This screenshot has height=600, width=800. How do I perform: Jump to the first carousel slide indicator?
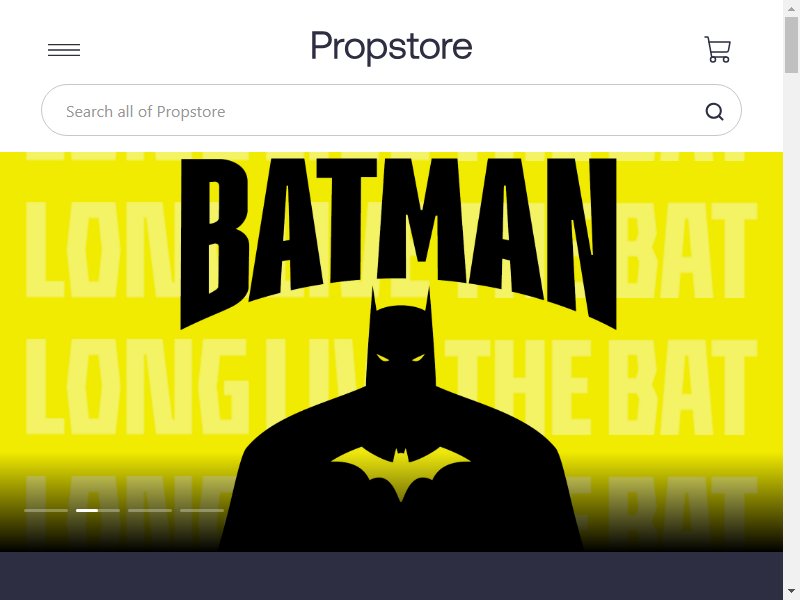pos(46,510)
